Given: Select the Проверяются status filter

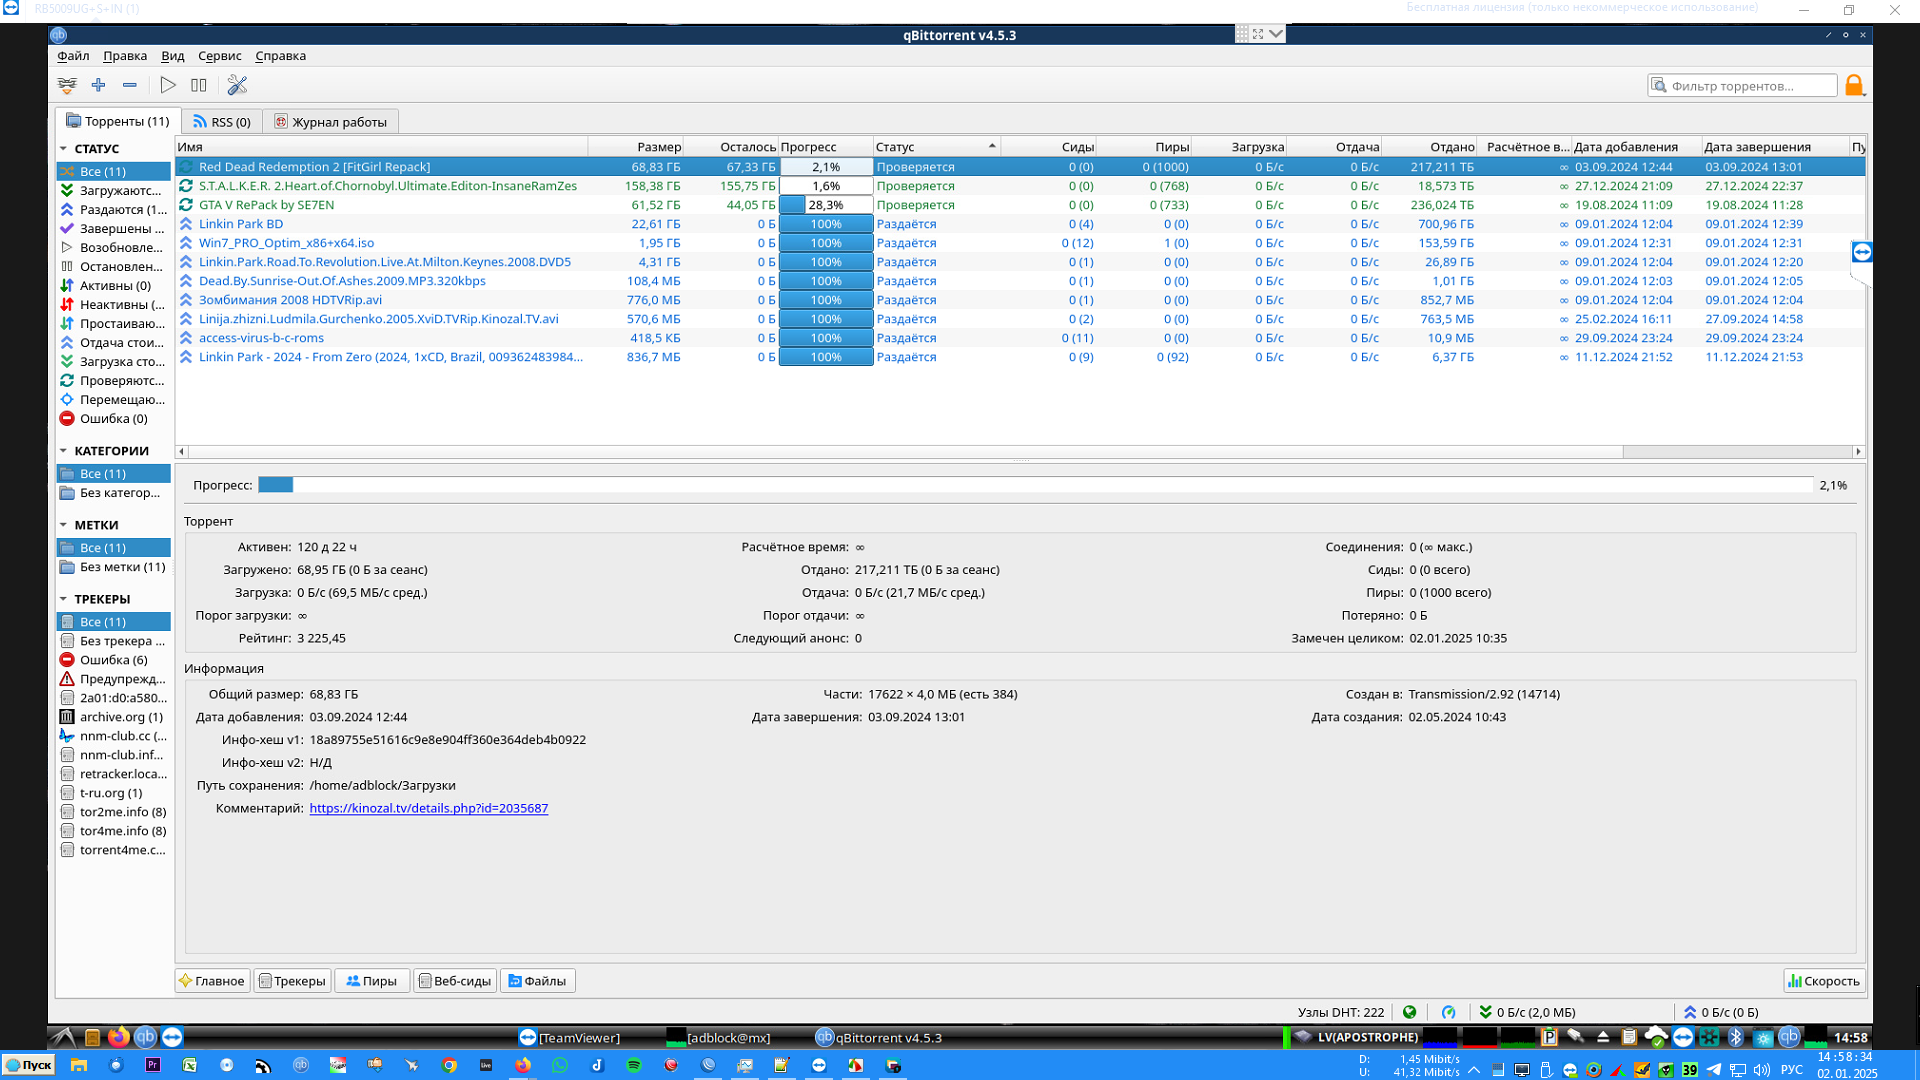Looking at the screenshot, I should pyautogui.click(x=113, y=381).
